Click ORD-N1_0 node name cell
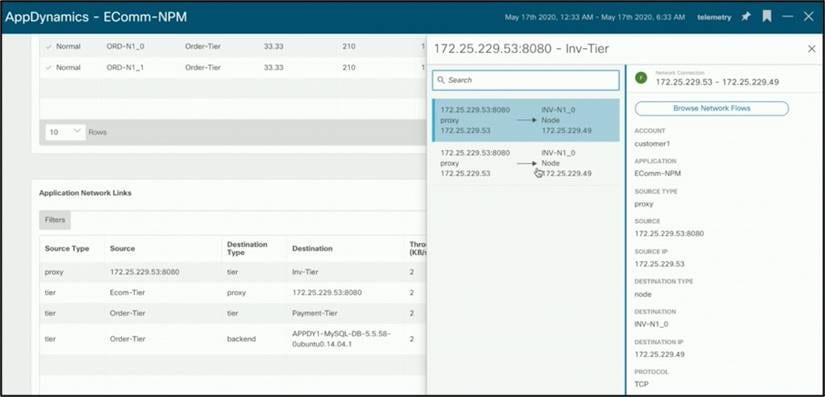This screenshot has width=825, height=397. click(x=125, y=46)
